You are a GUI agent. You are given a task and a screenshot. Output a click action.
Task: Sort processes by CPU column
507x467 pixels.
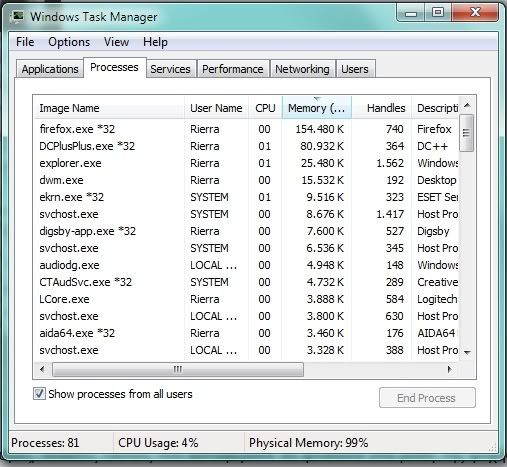coord(265,108)
